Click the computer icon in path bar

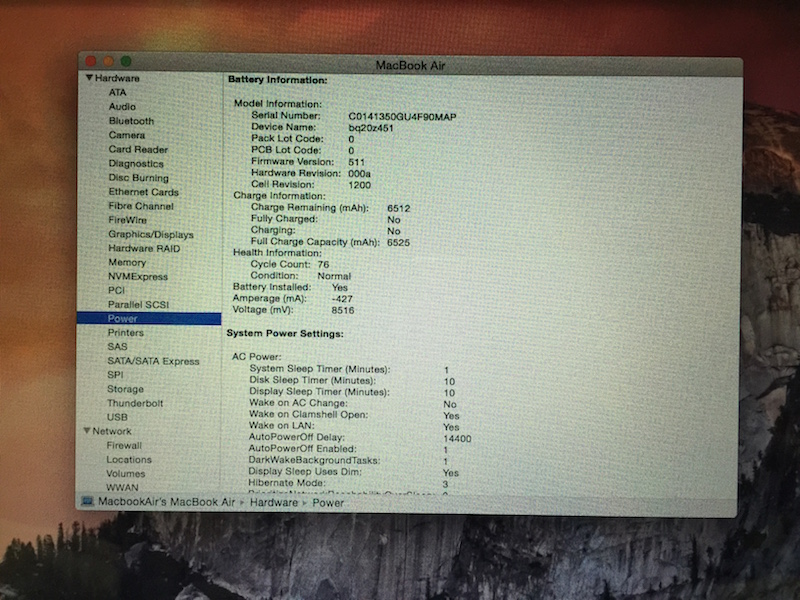coord(87,502)
